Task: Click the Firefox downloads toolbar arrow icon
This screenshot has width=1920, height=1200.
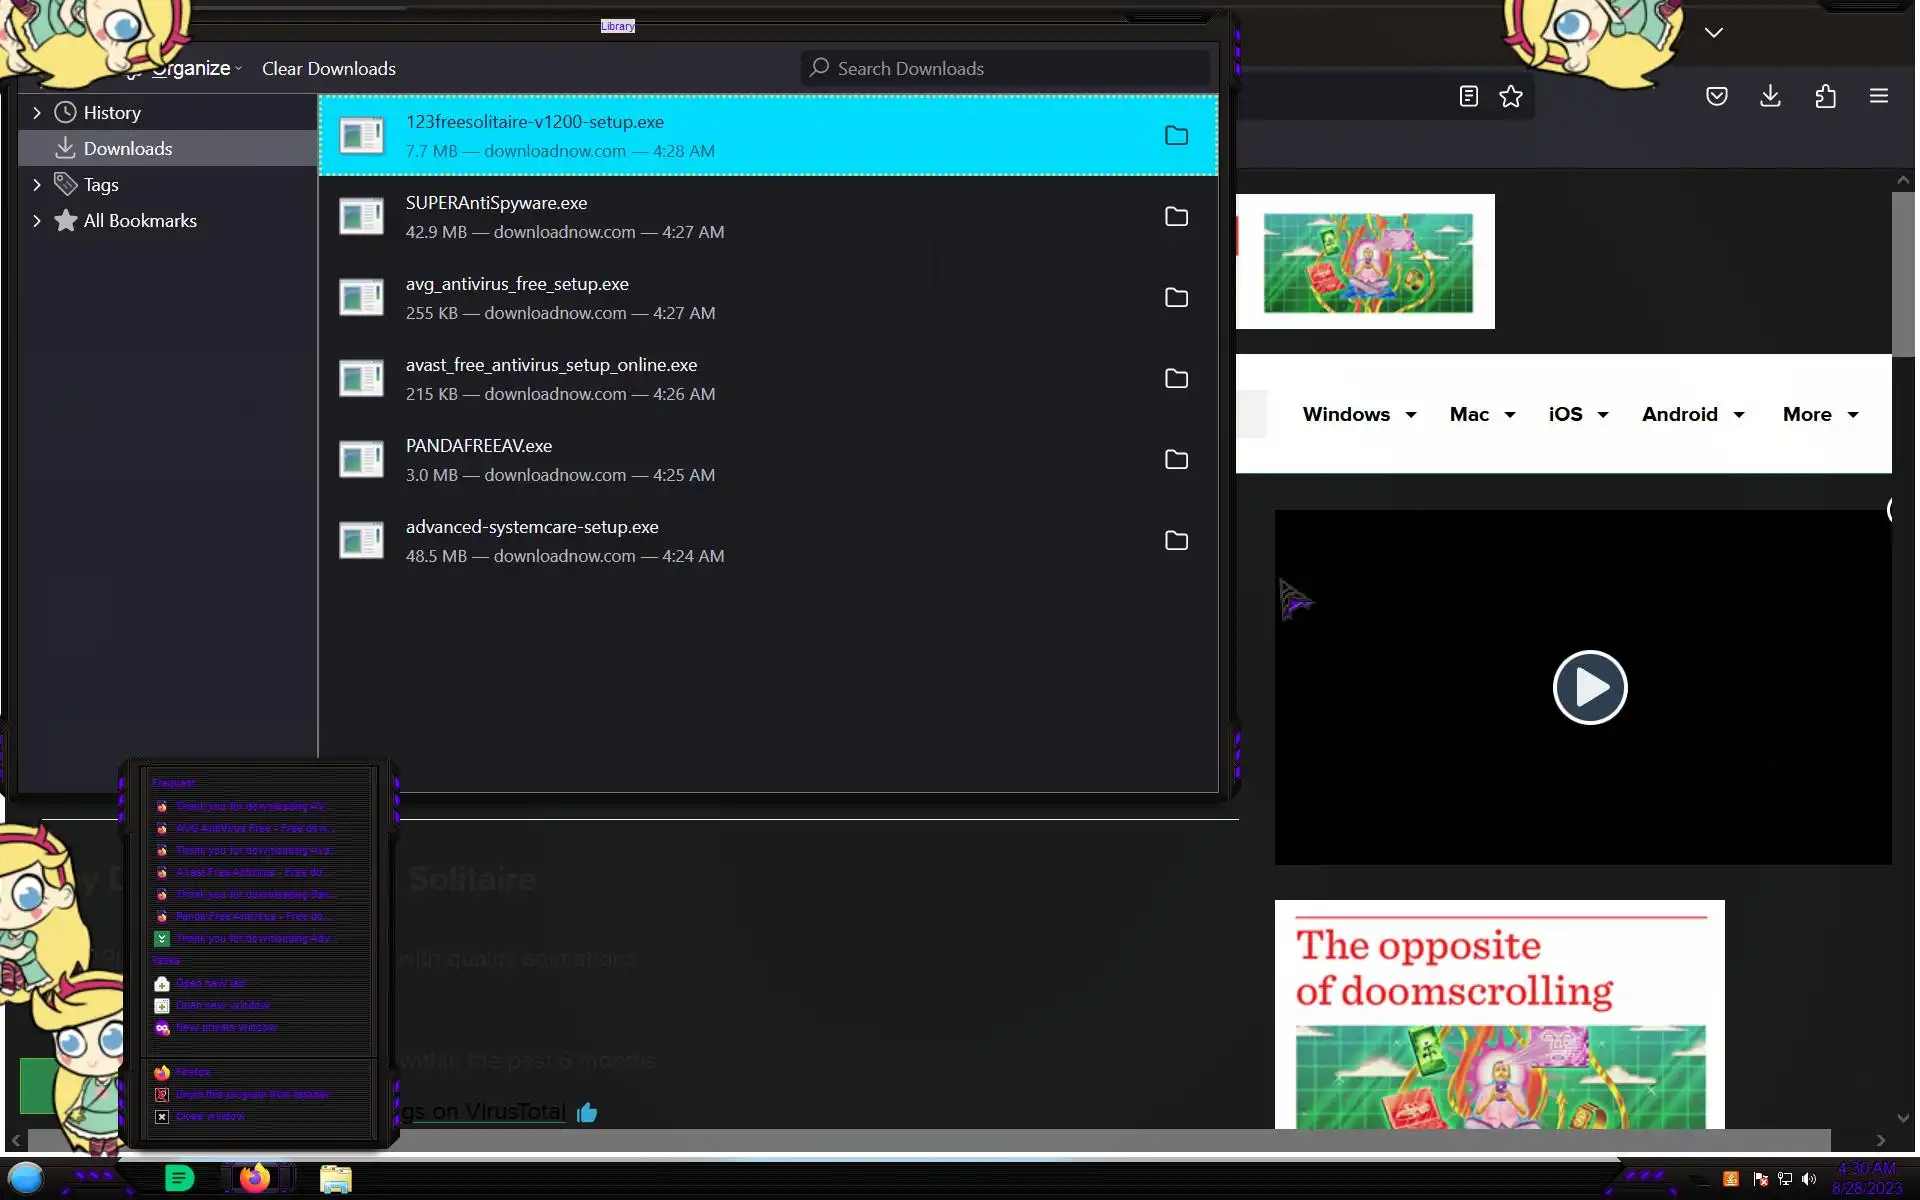Action: point(1770,96)
